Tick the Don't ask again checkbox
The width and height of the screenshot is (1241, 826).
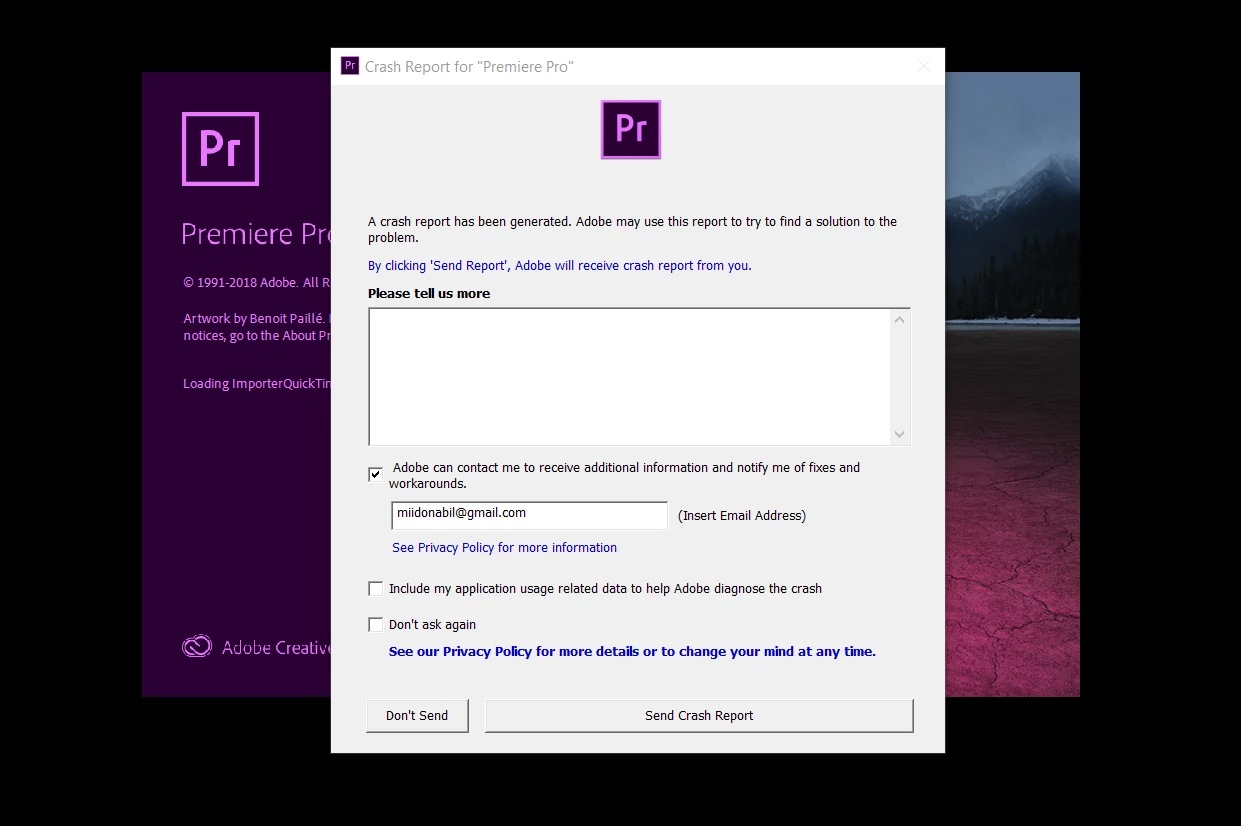pos(375,625)
